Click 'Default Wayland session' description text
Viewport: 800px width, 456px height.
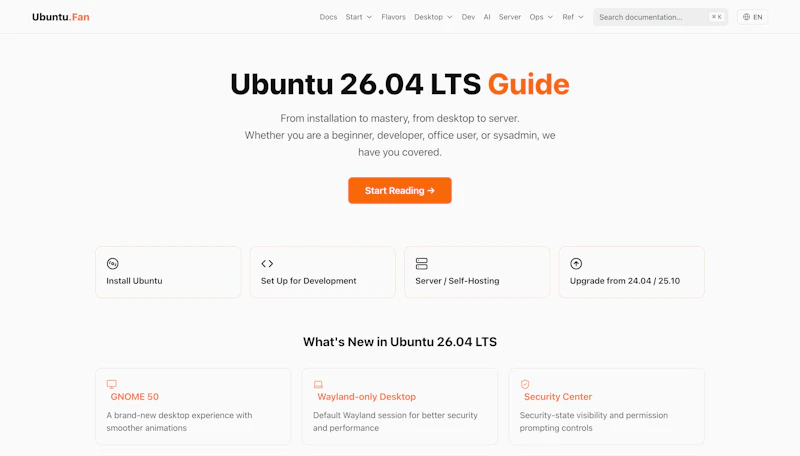point(395,421)
